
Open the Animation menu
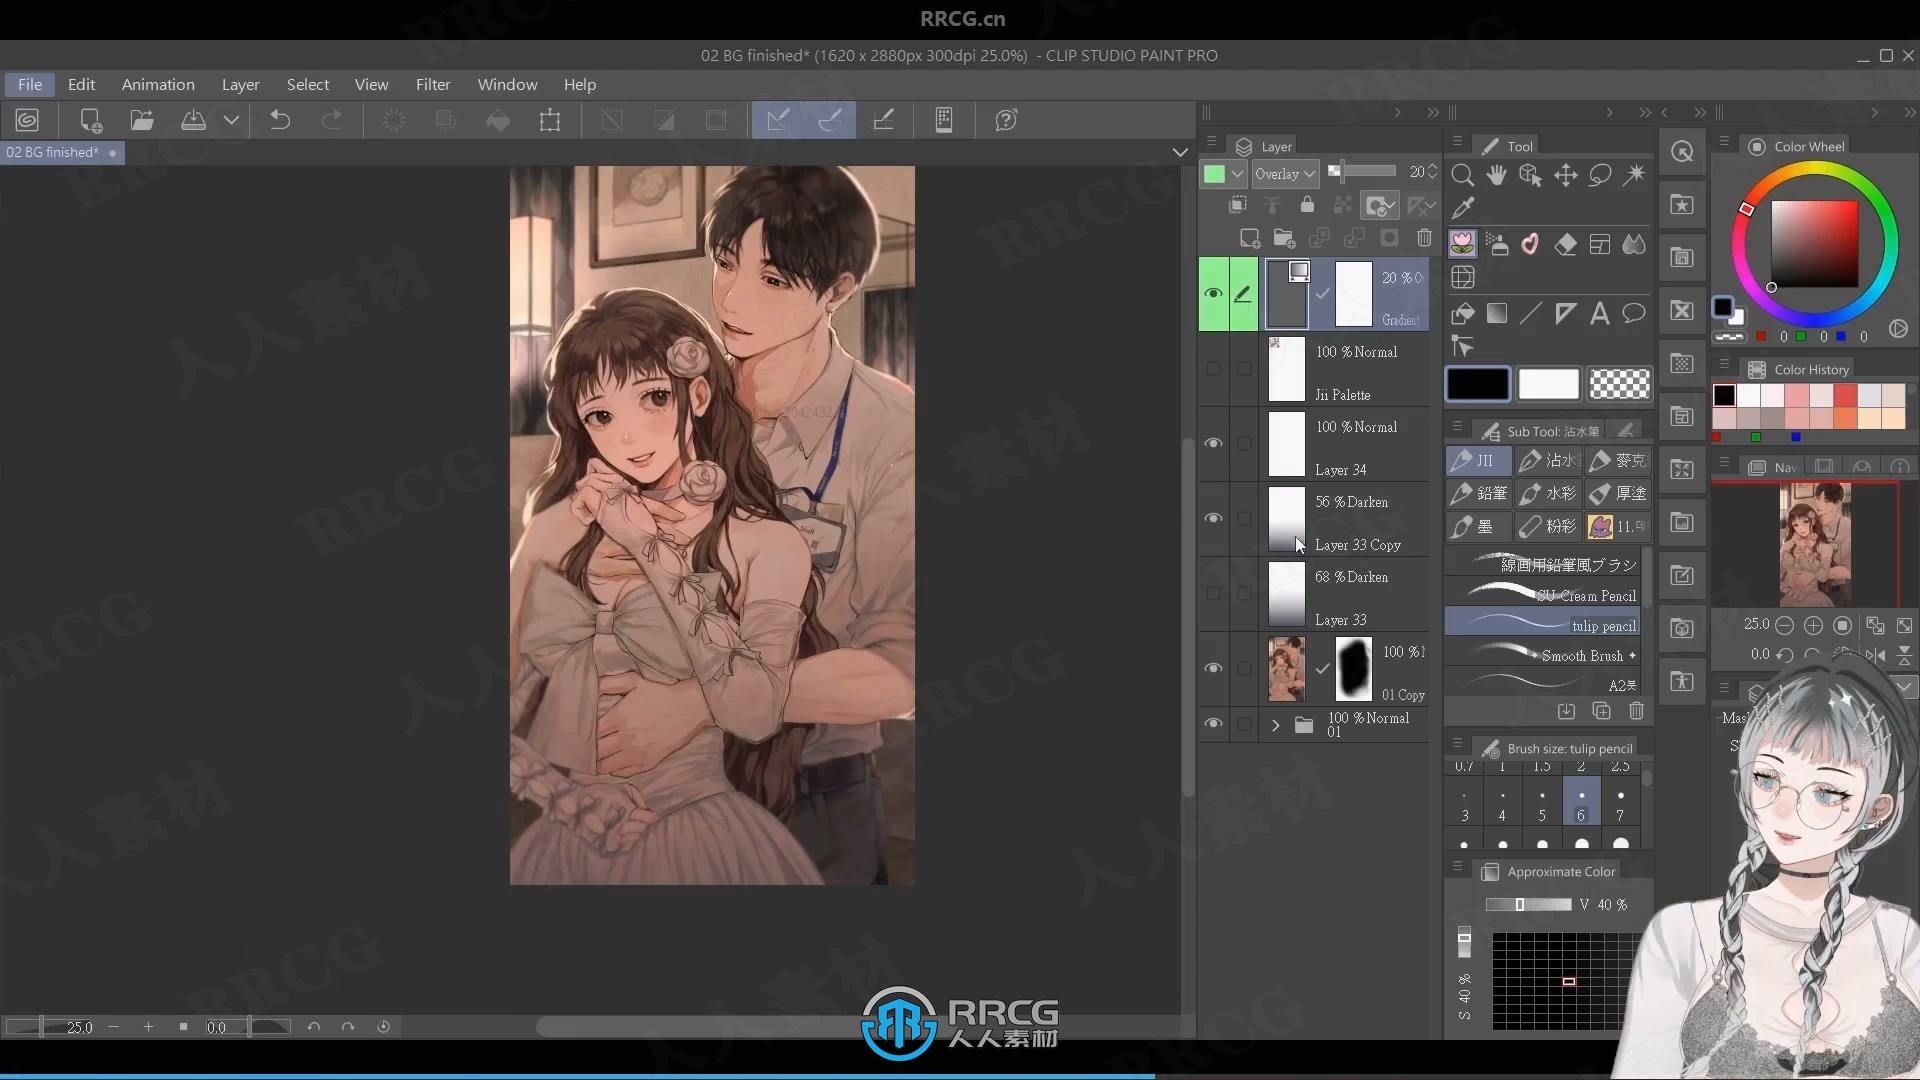(x=158, y=84)
